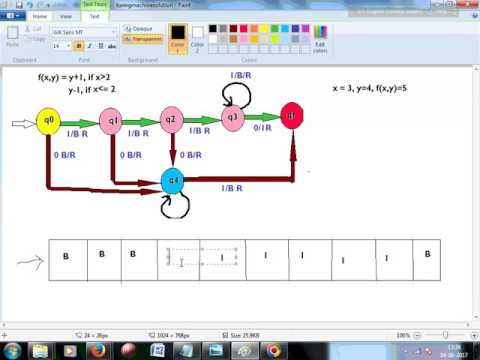Click the Text Tools contextual tab header
Image resolution: width=480 pixels, height=360 pixels.
pos(95,4)
